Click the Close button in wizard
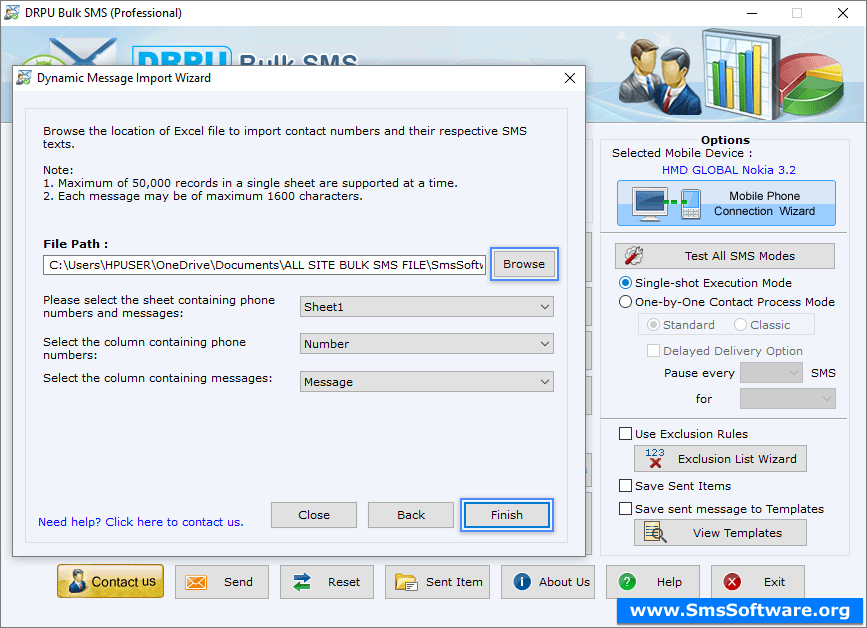 [314, 515]
